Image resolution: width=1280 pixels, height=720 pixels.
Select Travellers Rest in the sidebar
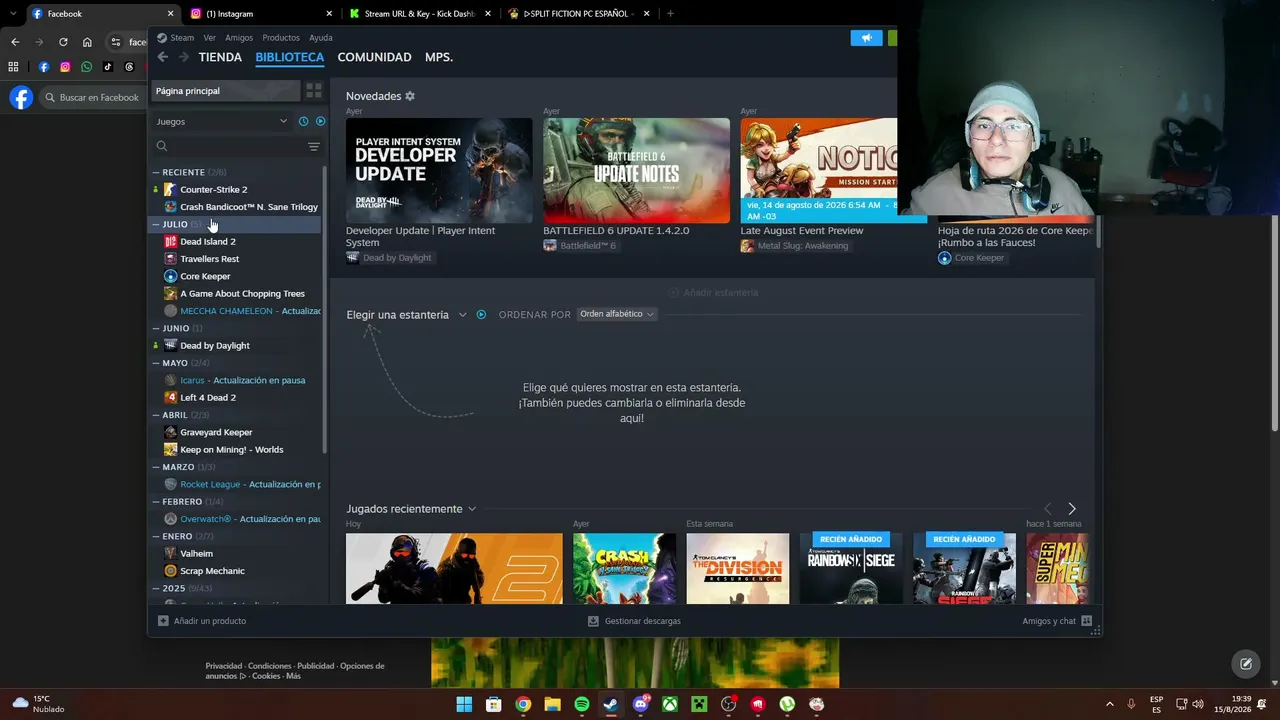[209, 259]
